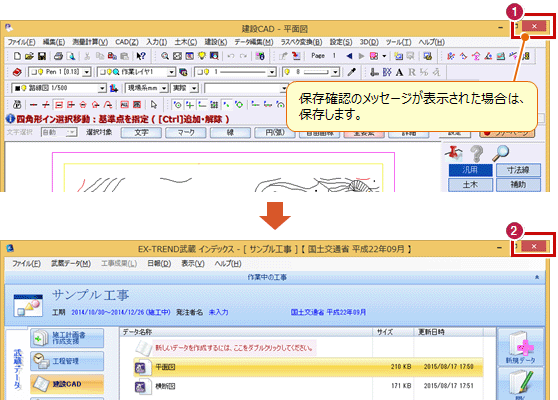Click the Undo arrow icon

(x=231, y=56)
